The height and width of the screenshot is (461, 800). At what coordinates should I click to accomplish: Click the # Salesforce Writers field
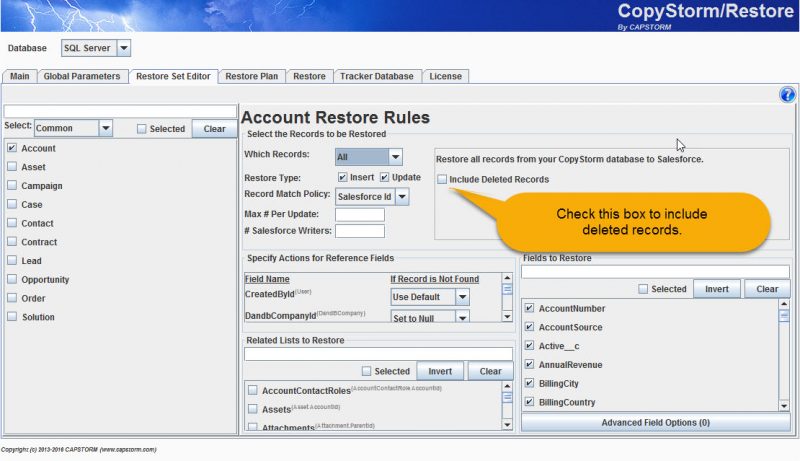click(x=360, y=231)
